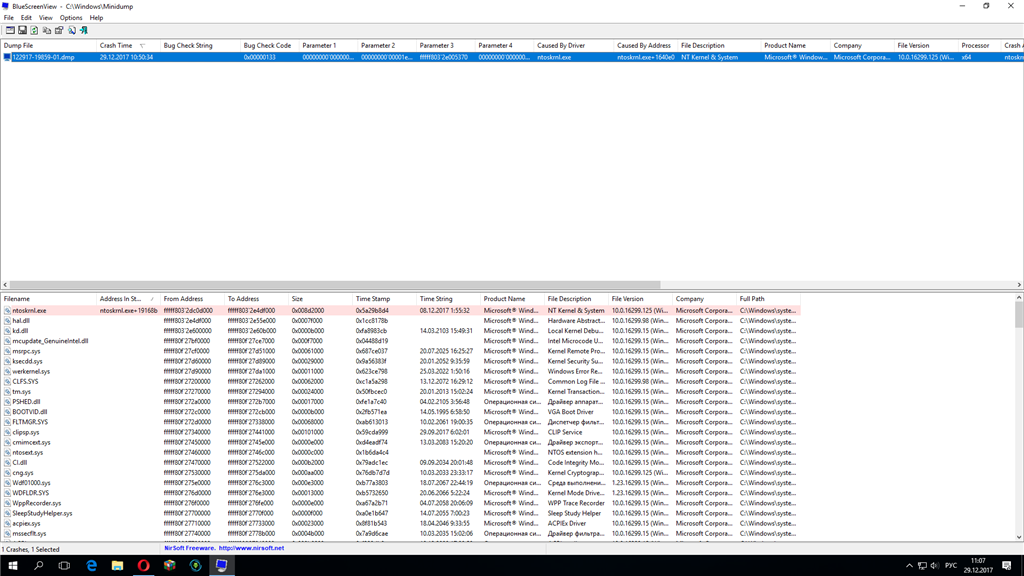Sort by Processor column header
Viewport: 1024px width, 576px height.
pyautogui.click(x=980, y=46)
